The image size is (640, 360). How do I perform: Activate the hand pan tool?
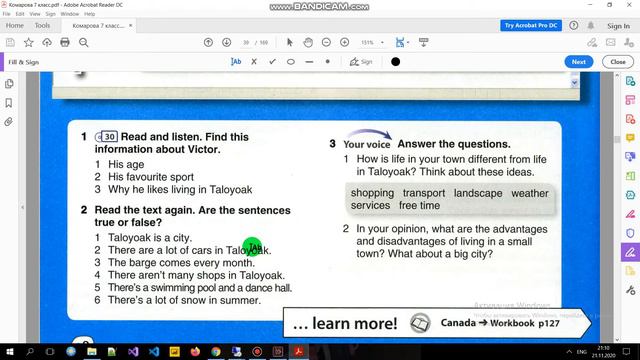[x=308, y=42]
